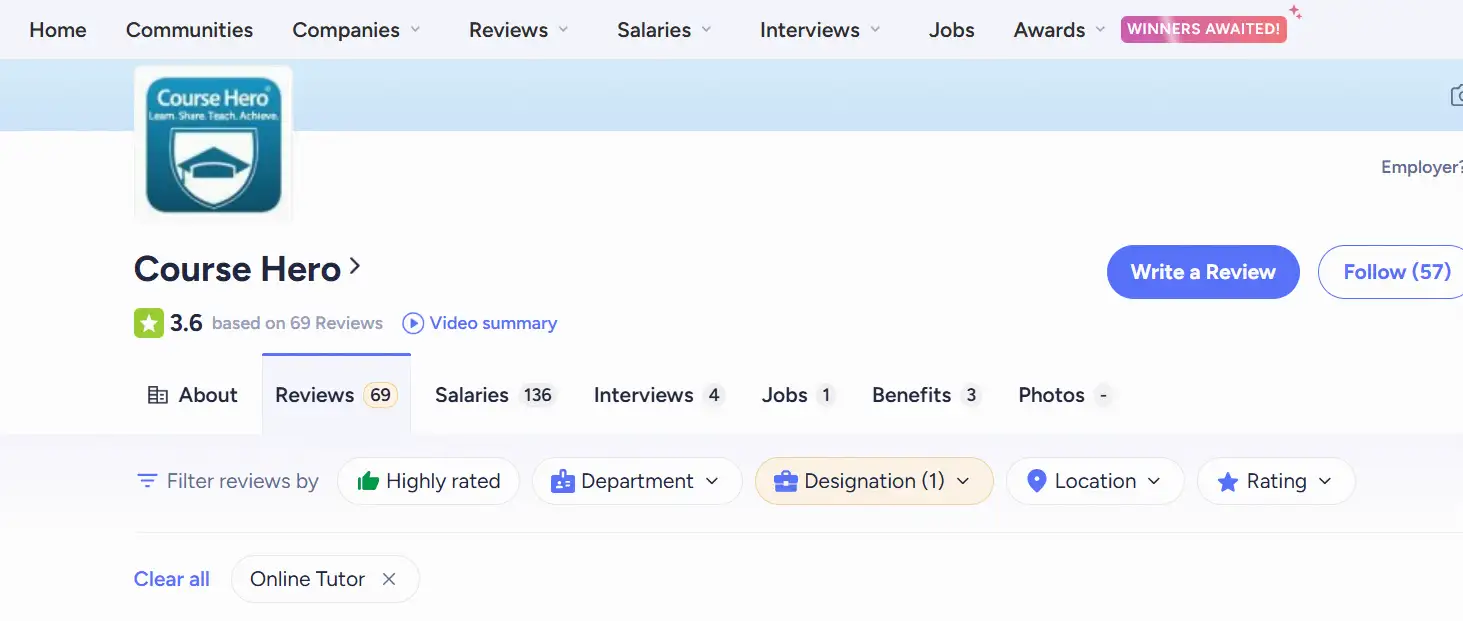Image resolution: width=1463 pixels, height=621 pixels.
Task: Switch to the Jobs 1 tab
Action: [x=798, y=395]
